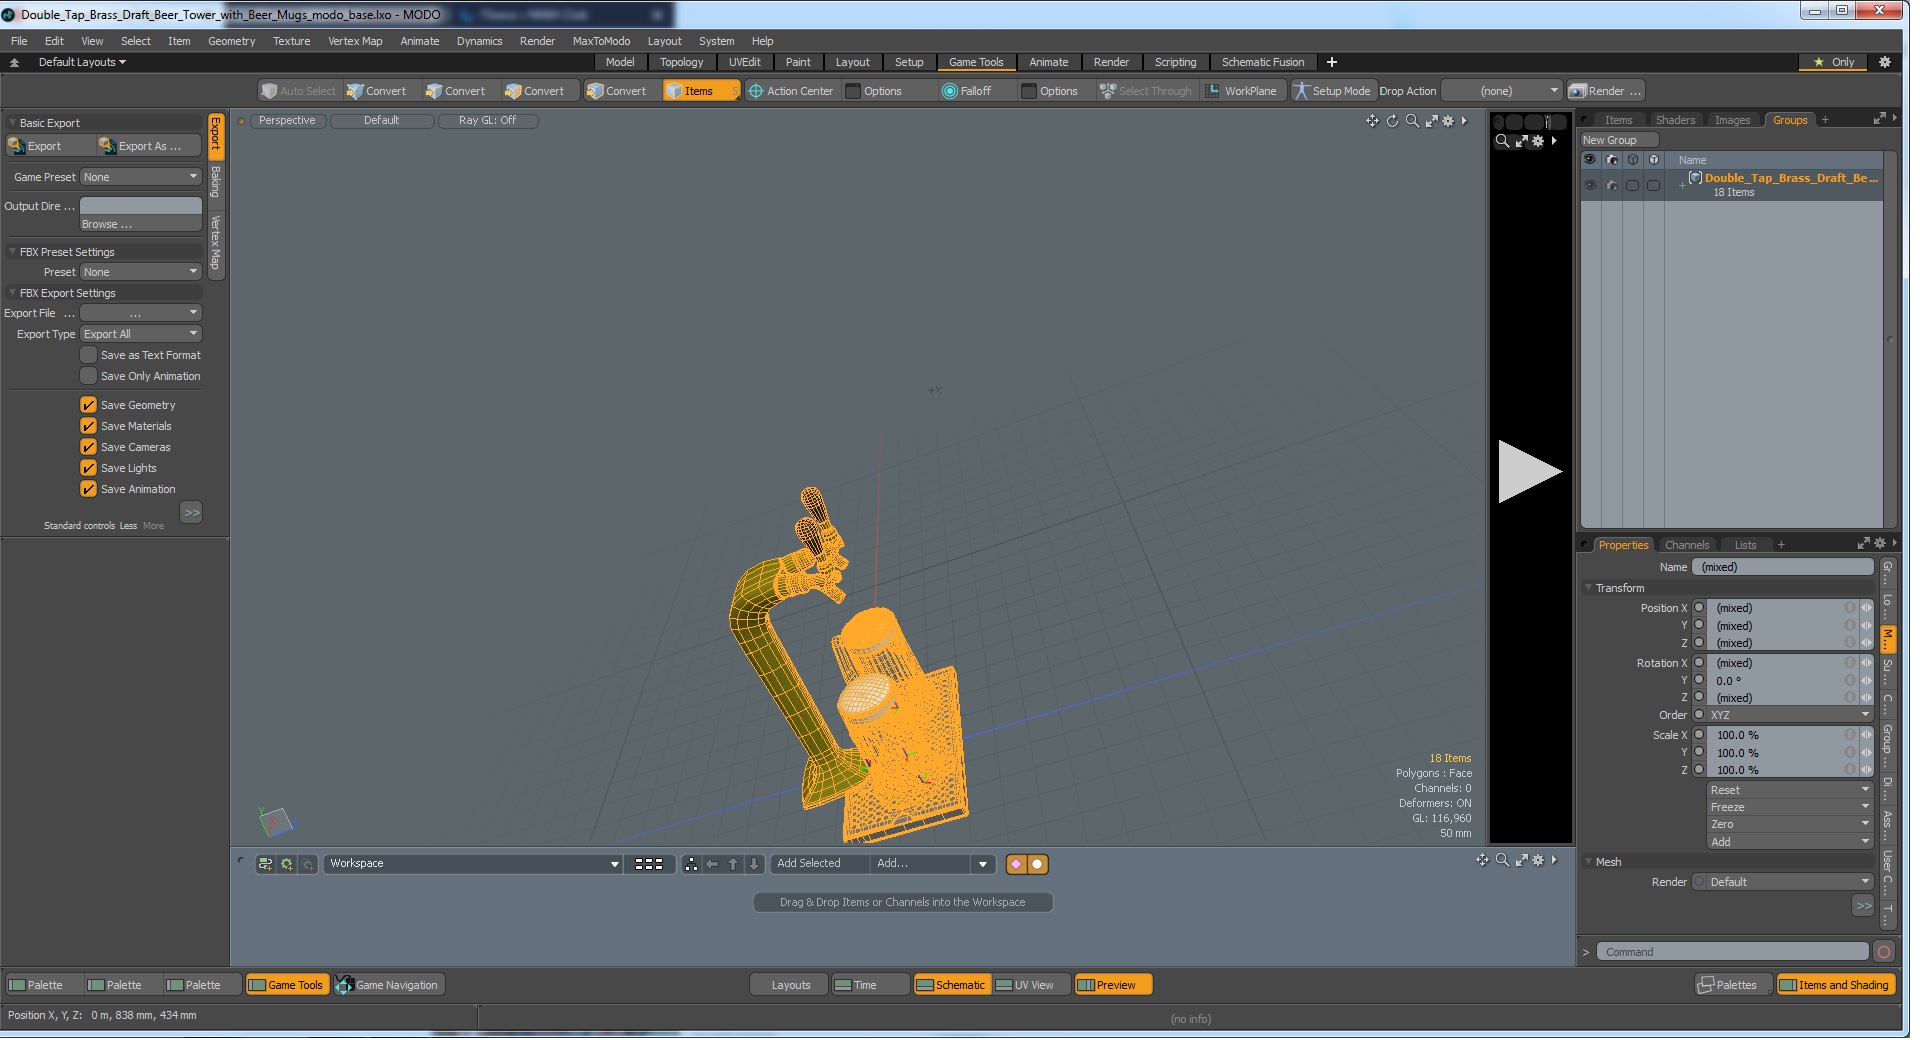
Task: Play the preview render
Action: (x=1529, y=471)
